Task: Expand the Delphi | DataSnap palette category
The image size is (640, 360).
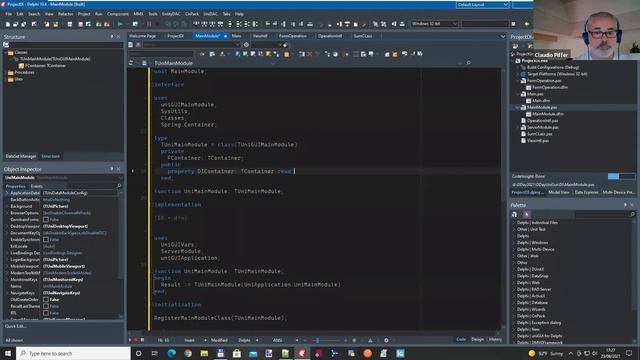Action: [514, 276]
